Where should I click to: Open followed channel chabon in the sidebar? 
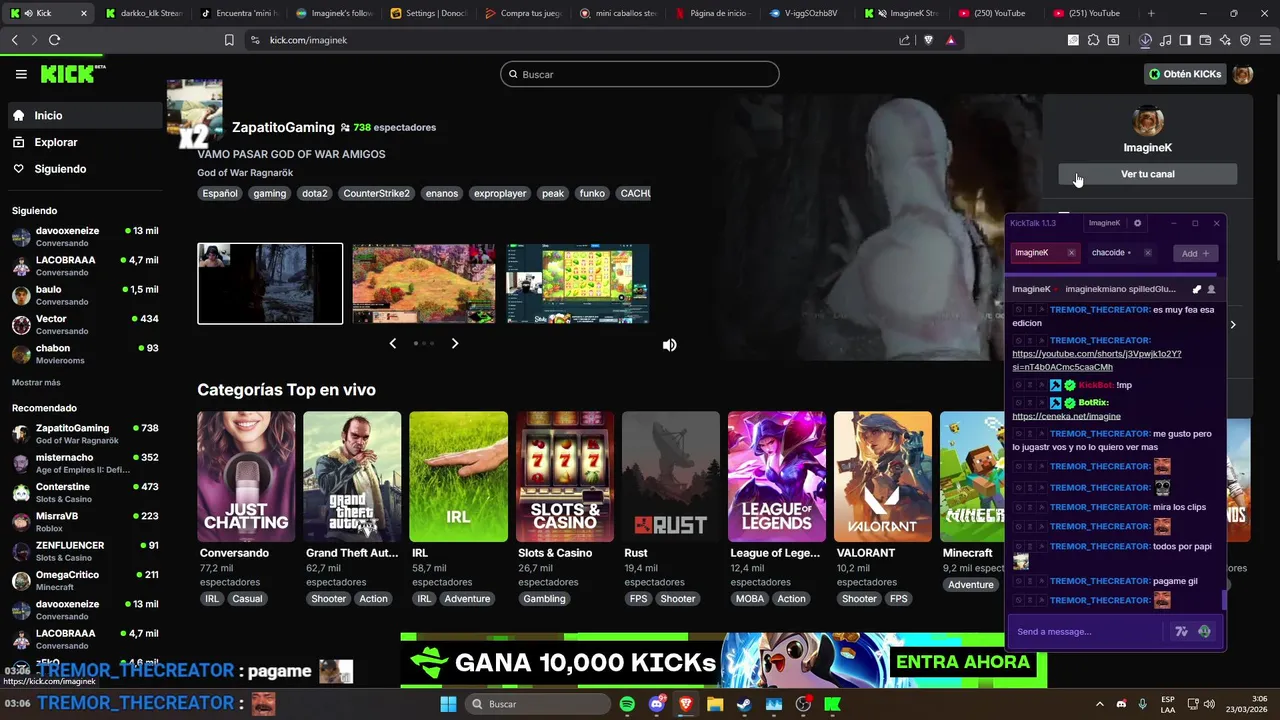84,354
